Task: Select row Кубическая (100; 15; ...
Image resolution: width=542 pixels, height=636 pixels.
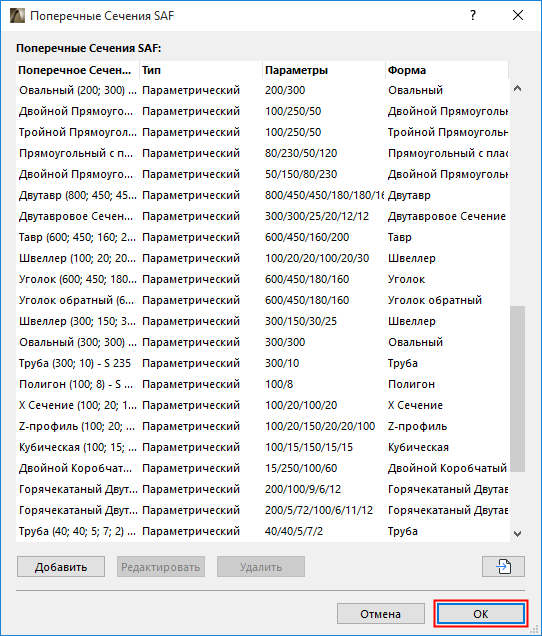Action: tap(262, 447)
